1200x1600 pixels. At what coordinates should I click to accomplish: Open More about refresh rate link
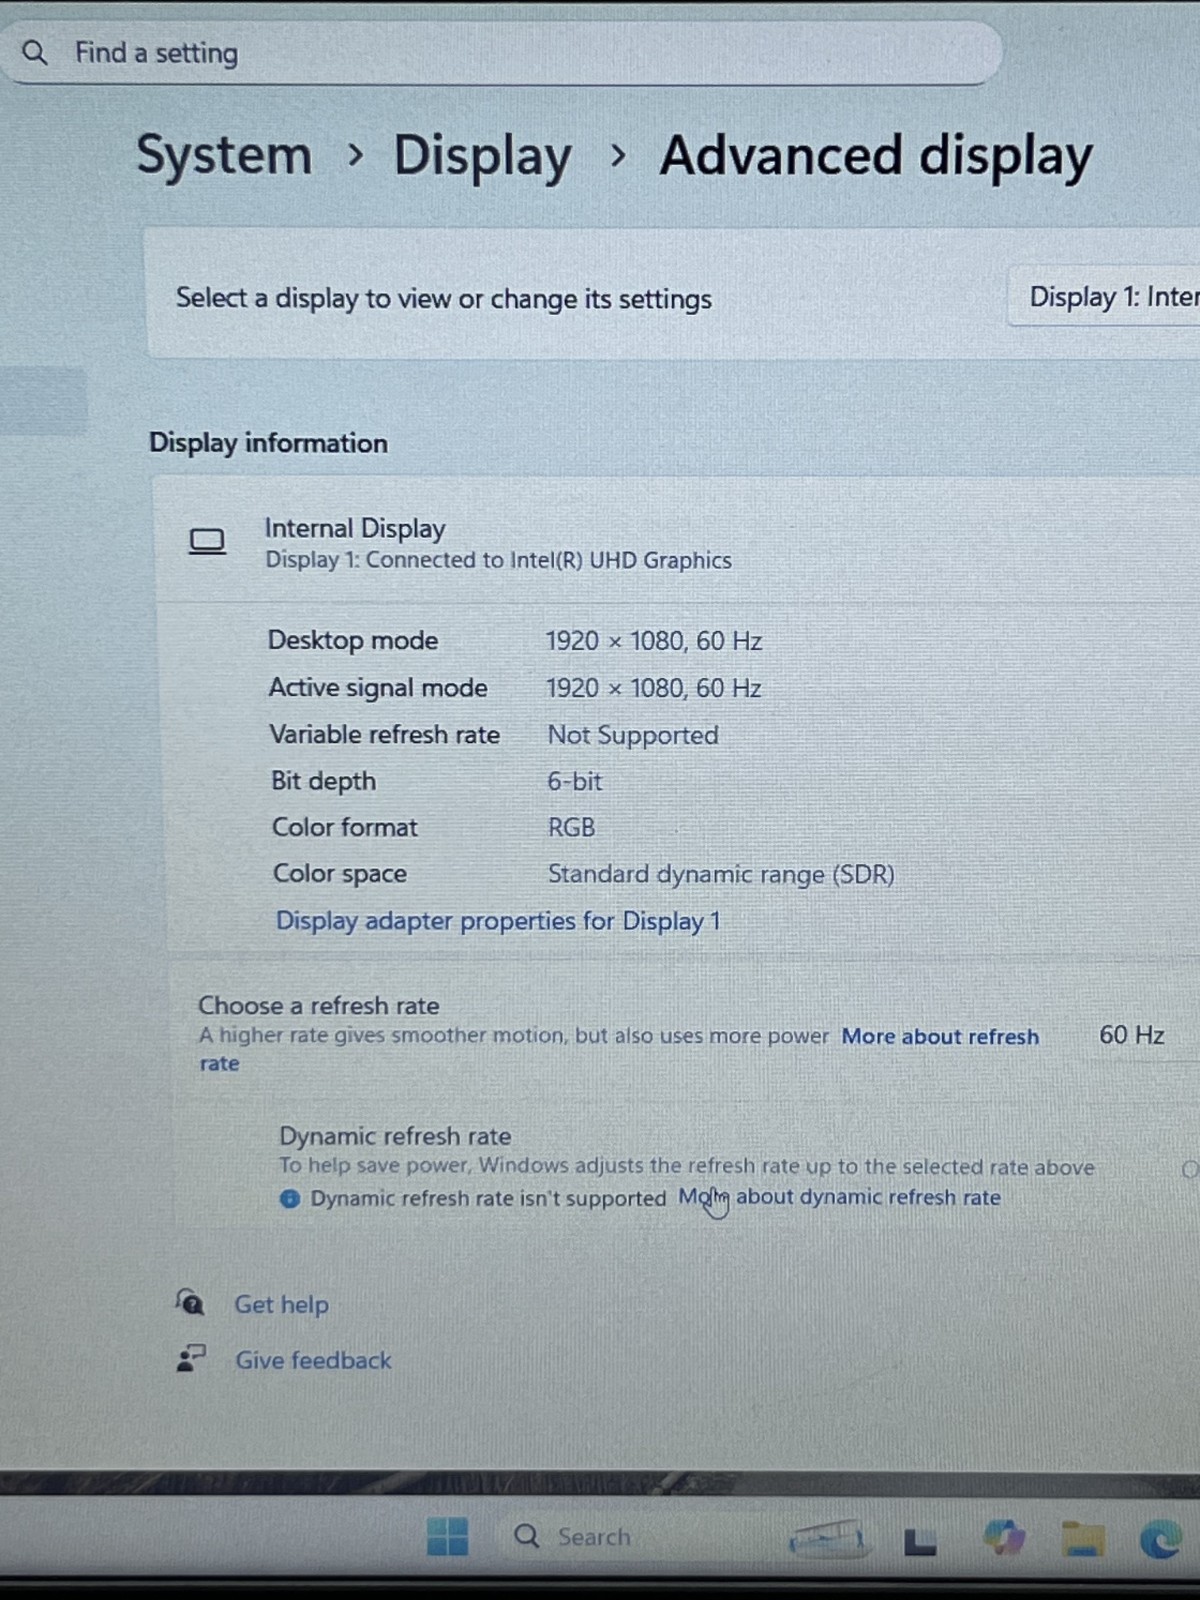click(940, 1037)
